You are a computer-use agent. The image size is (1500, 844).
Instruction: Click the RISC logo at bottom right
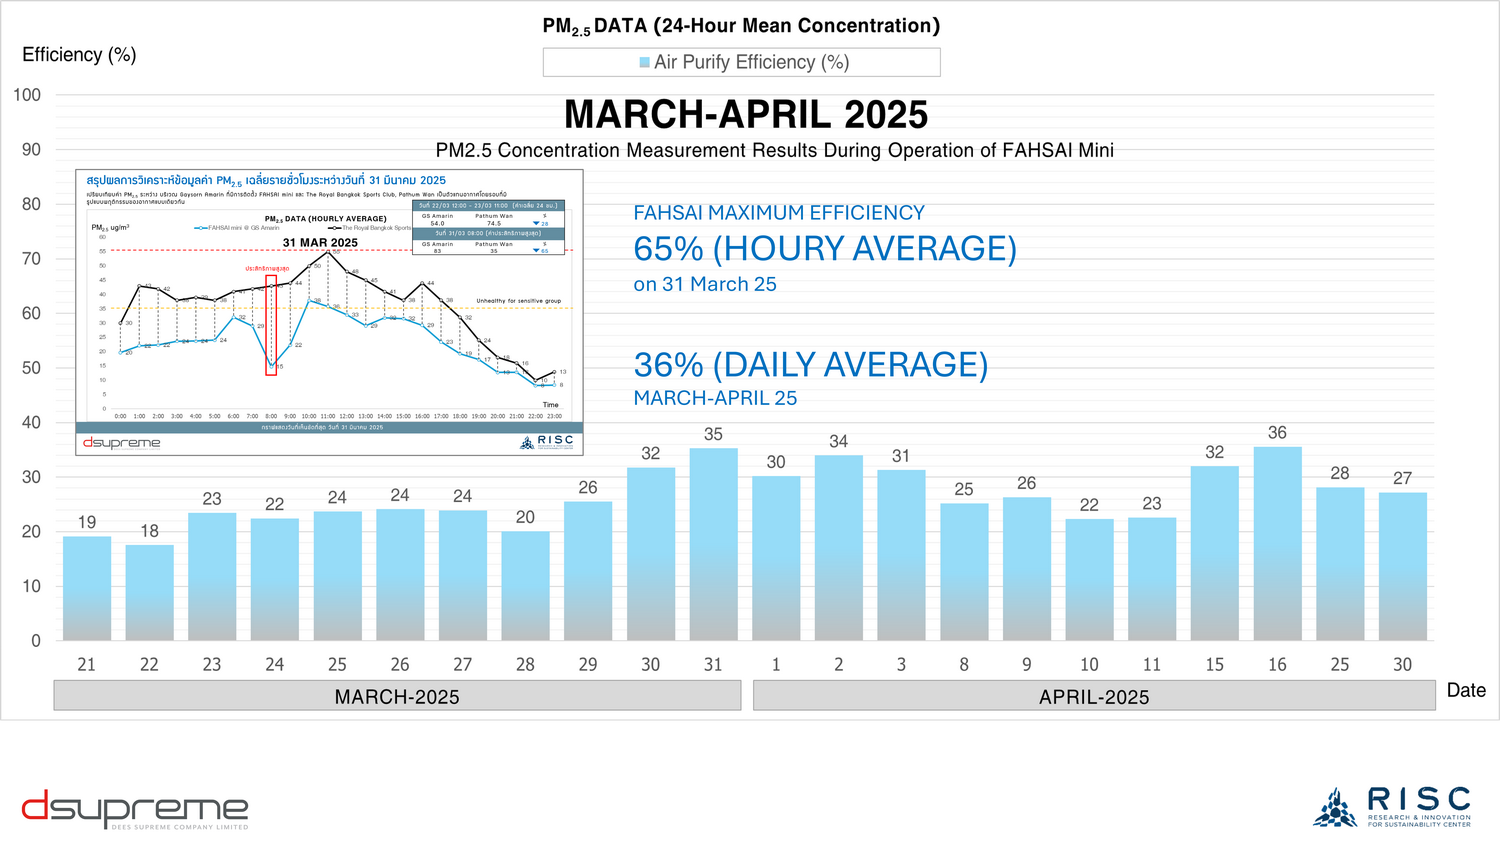click(1392, 808)
